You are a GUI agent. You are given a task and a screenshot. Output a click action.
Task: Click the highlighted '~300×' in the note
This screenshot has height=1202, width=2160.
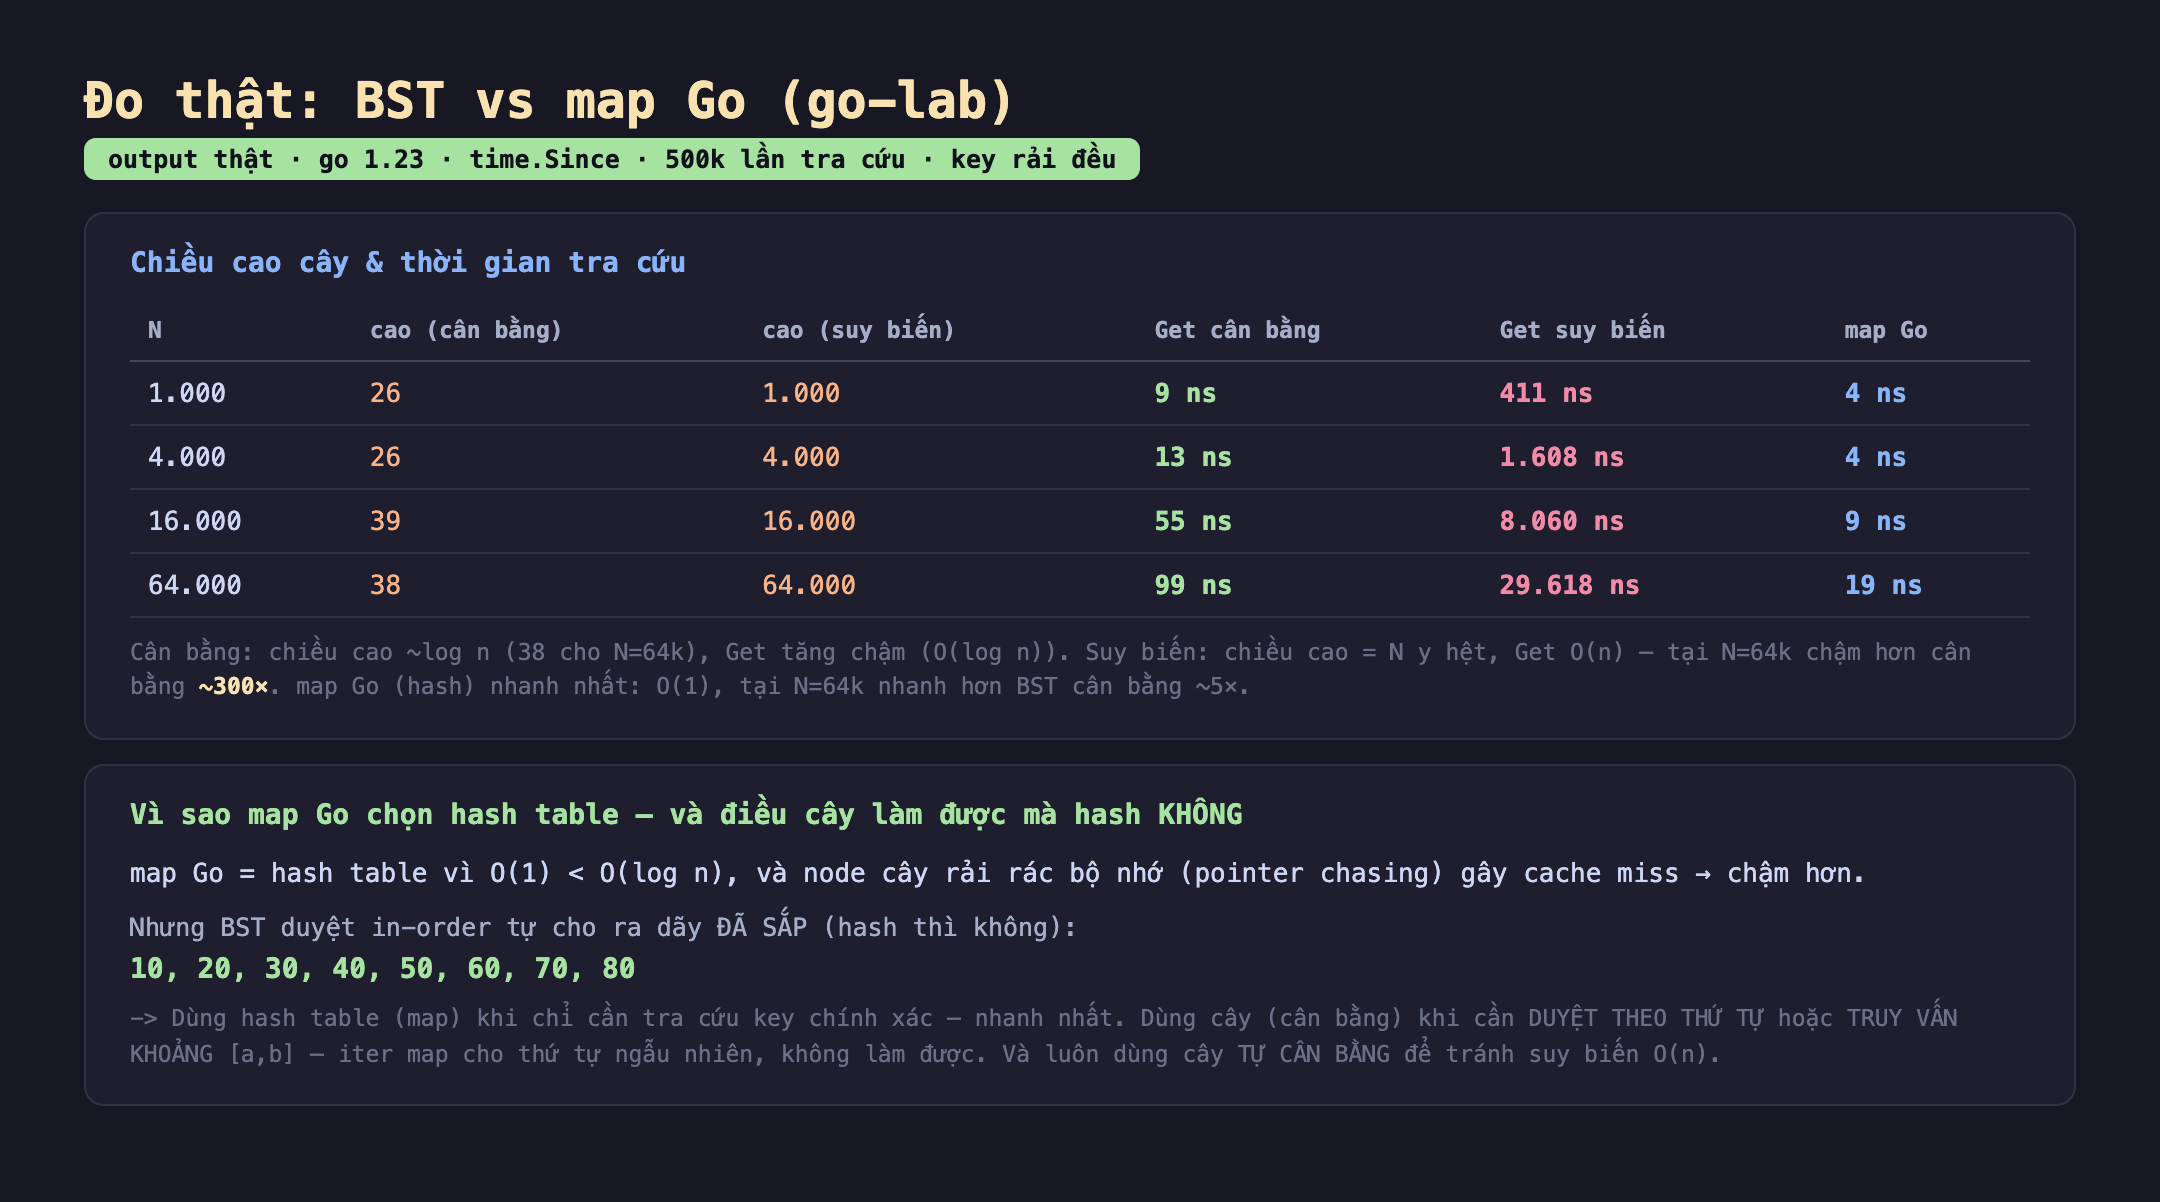[233, 686]
